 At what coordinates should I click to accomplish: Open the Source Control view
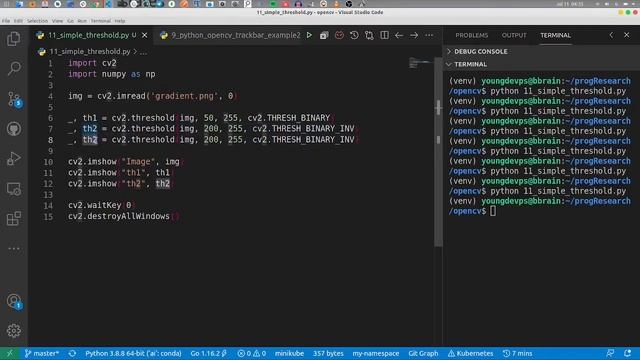(13, 99)
